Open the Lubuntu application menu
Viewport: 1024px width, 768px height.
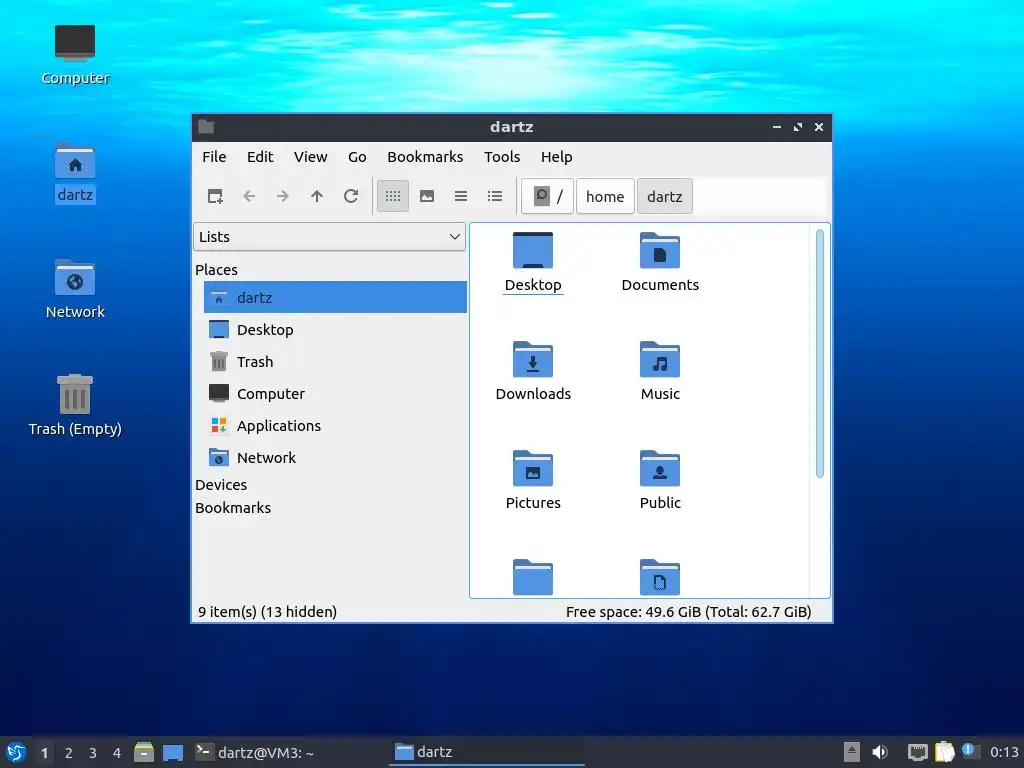16,752
